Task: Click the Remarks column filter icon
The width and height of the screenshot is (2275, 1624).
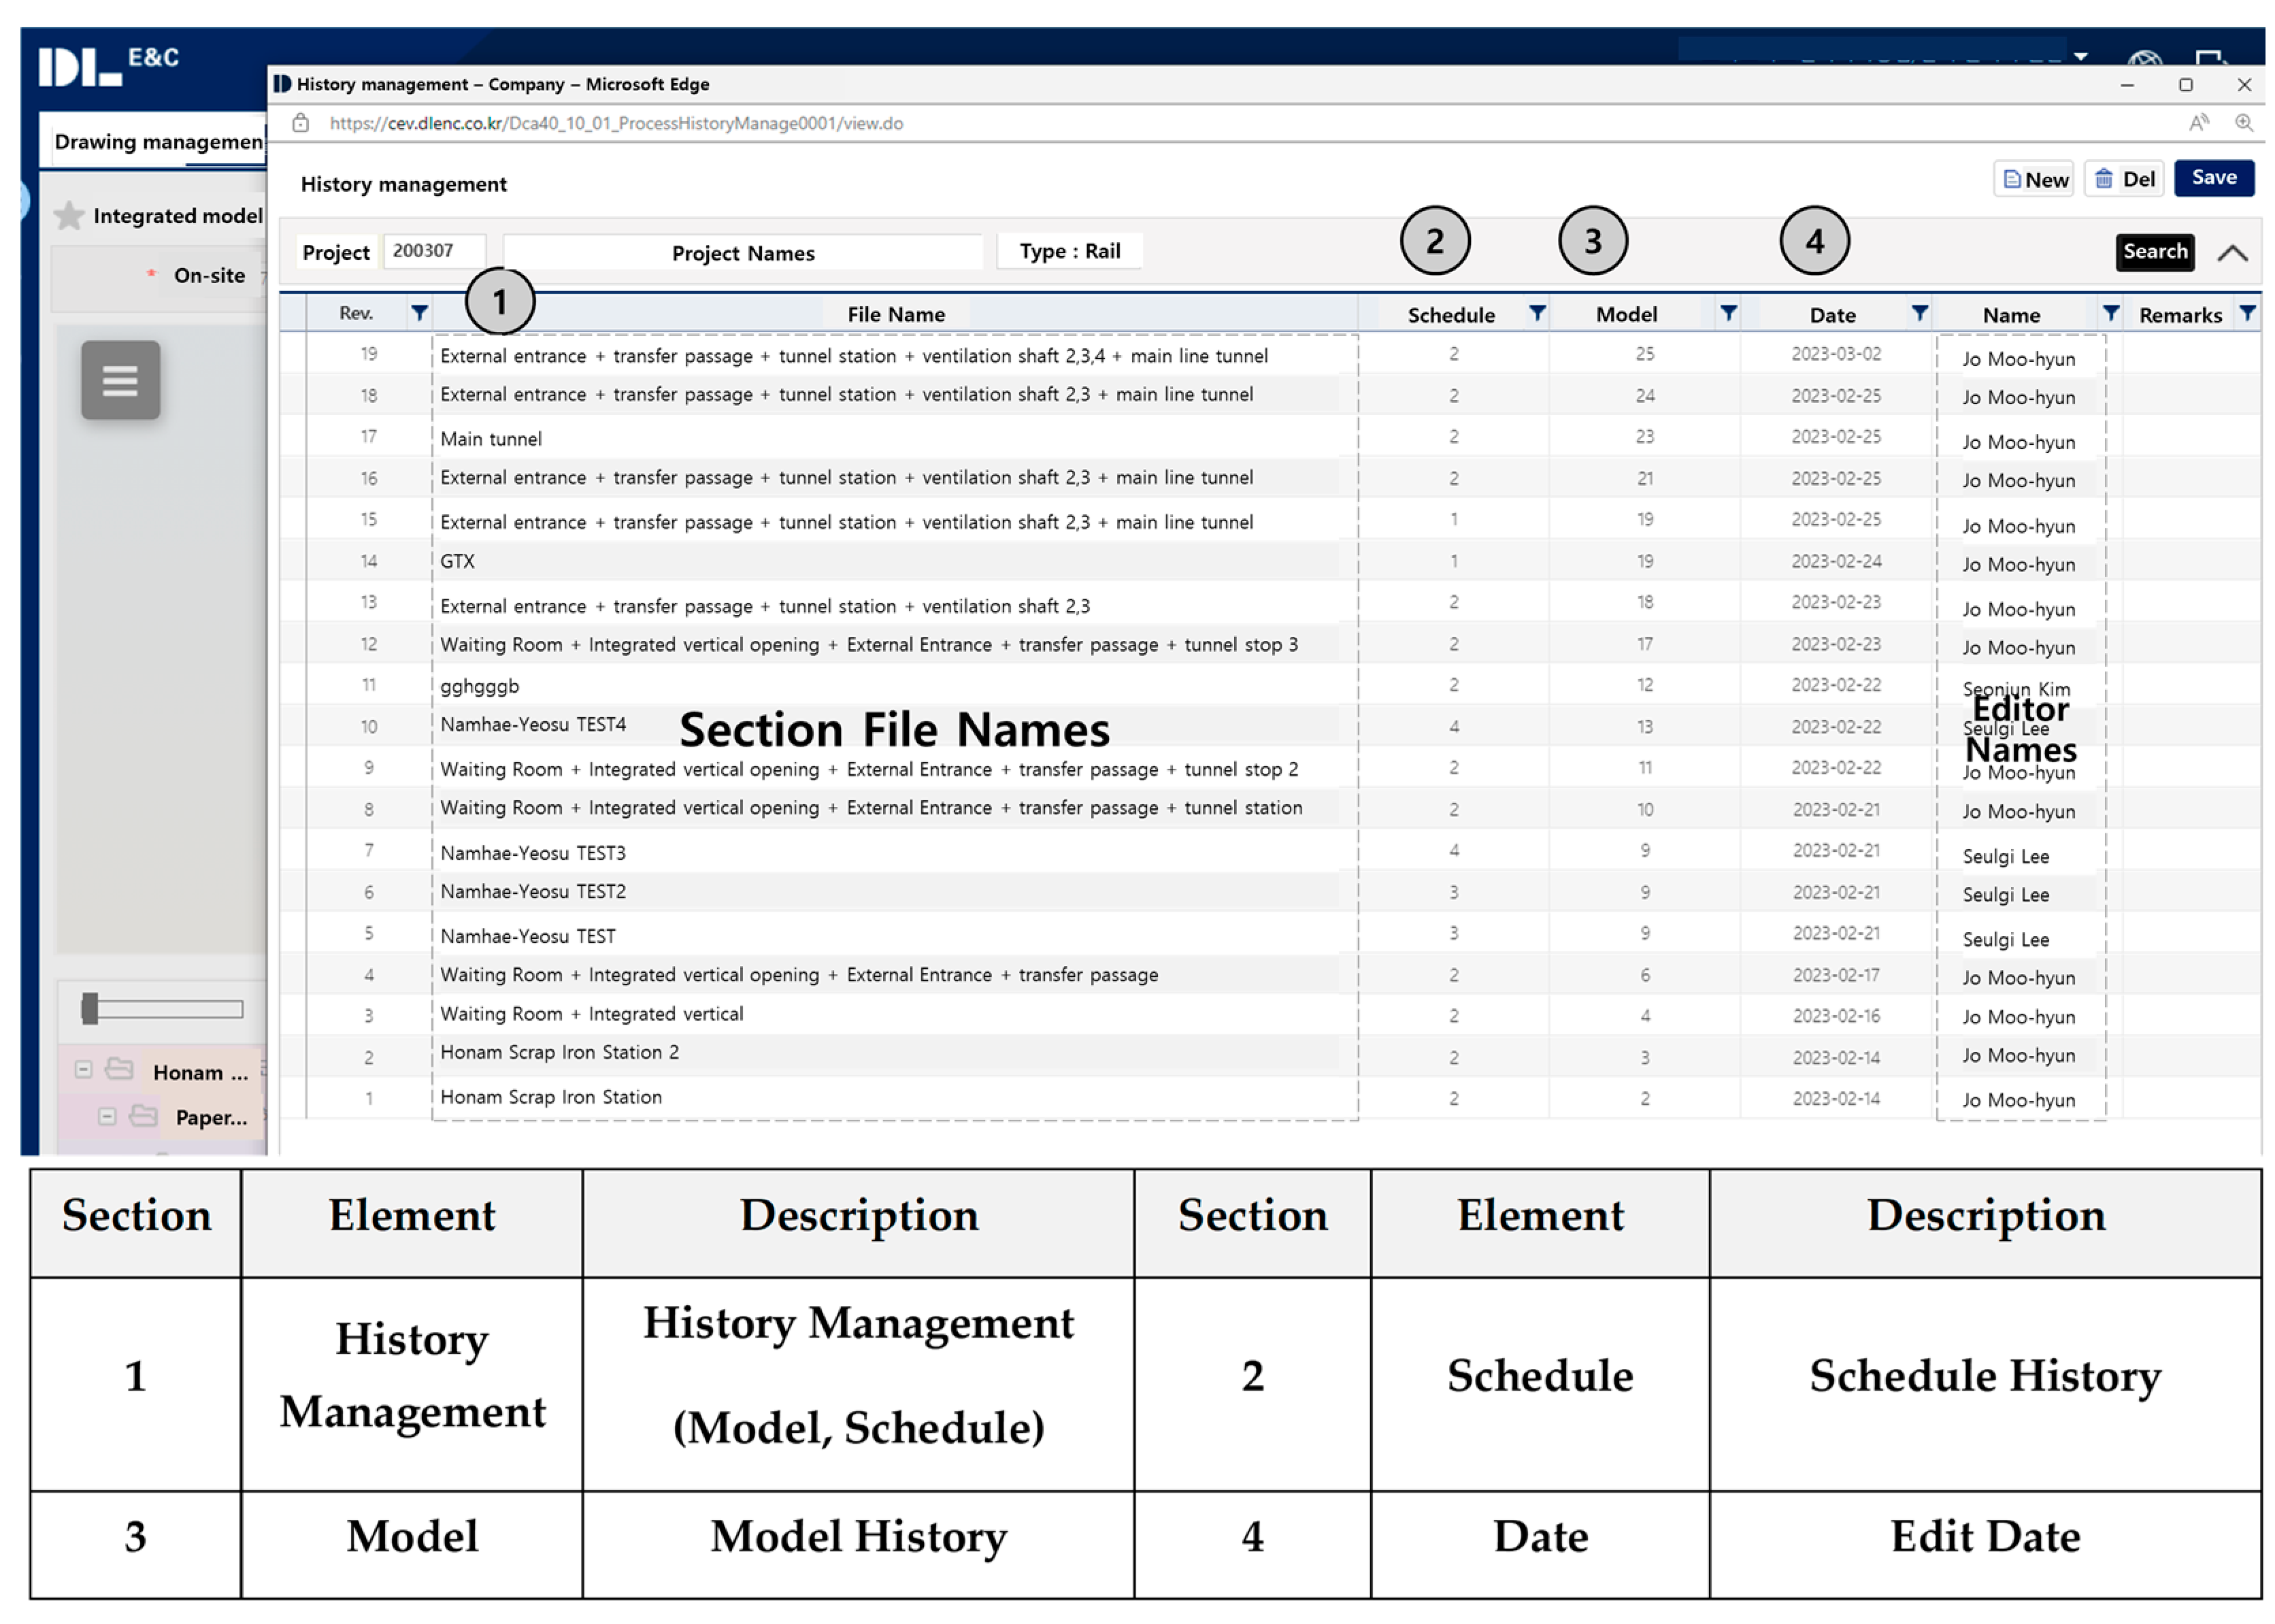Action: pos(2246,313)
